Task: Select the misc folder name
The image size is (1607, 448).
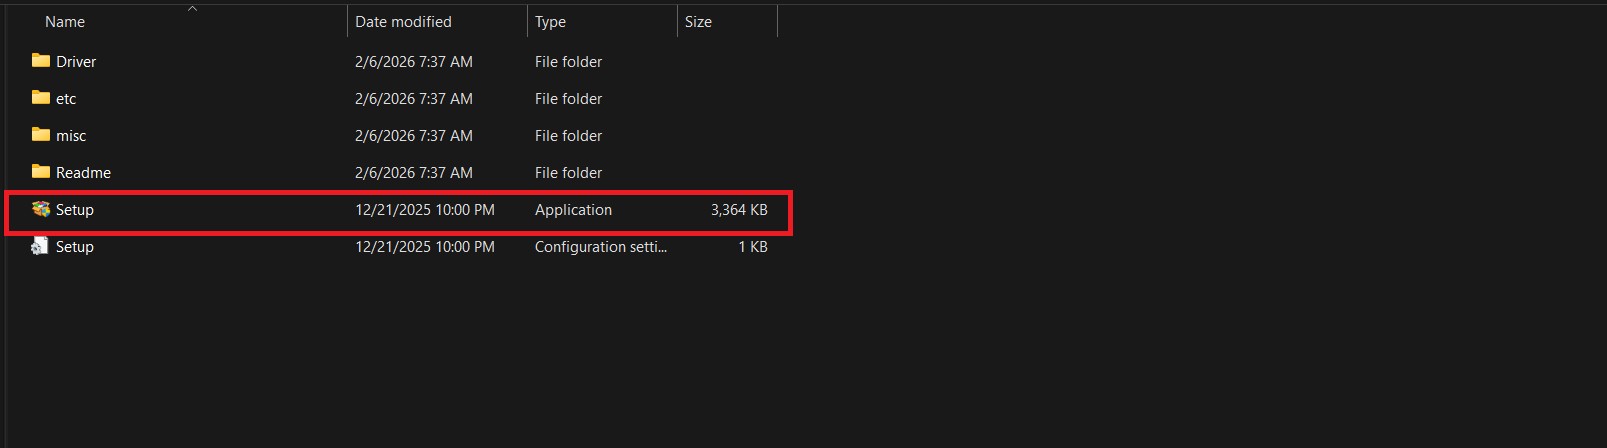Action: pyautogui.click(x=71, y=136)
